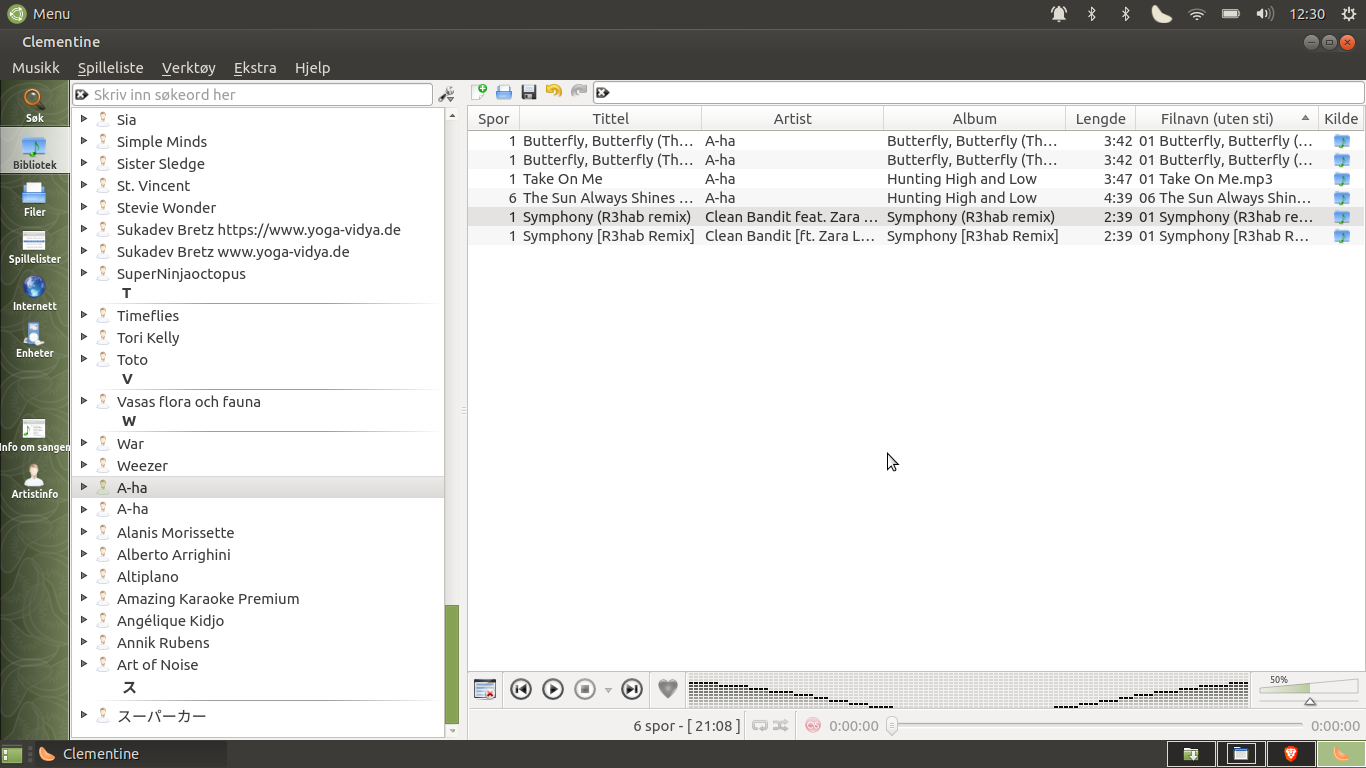The height and width of the screenshot is (768, 1366).
Task: Open the Søk panel in the sidebar
Action: point(35,104)
